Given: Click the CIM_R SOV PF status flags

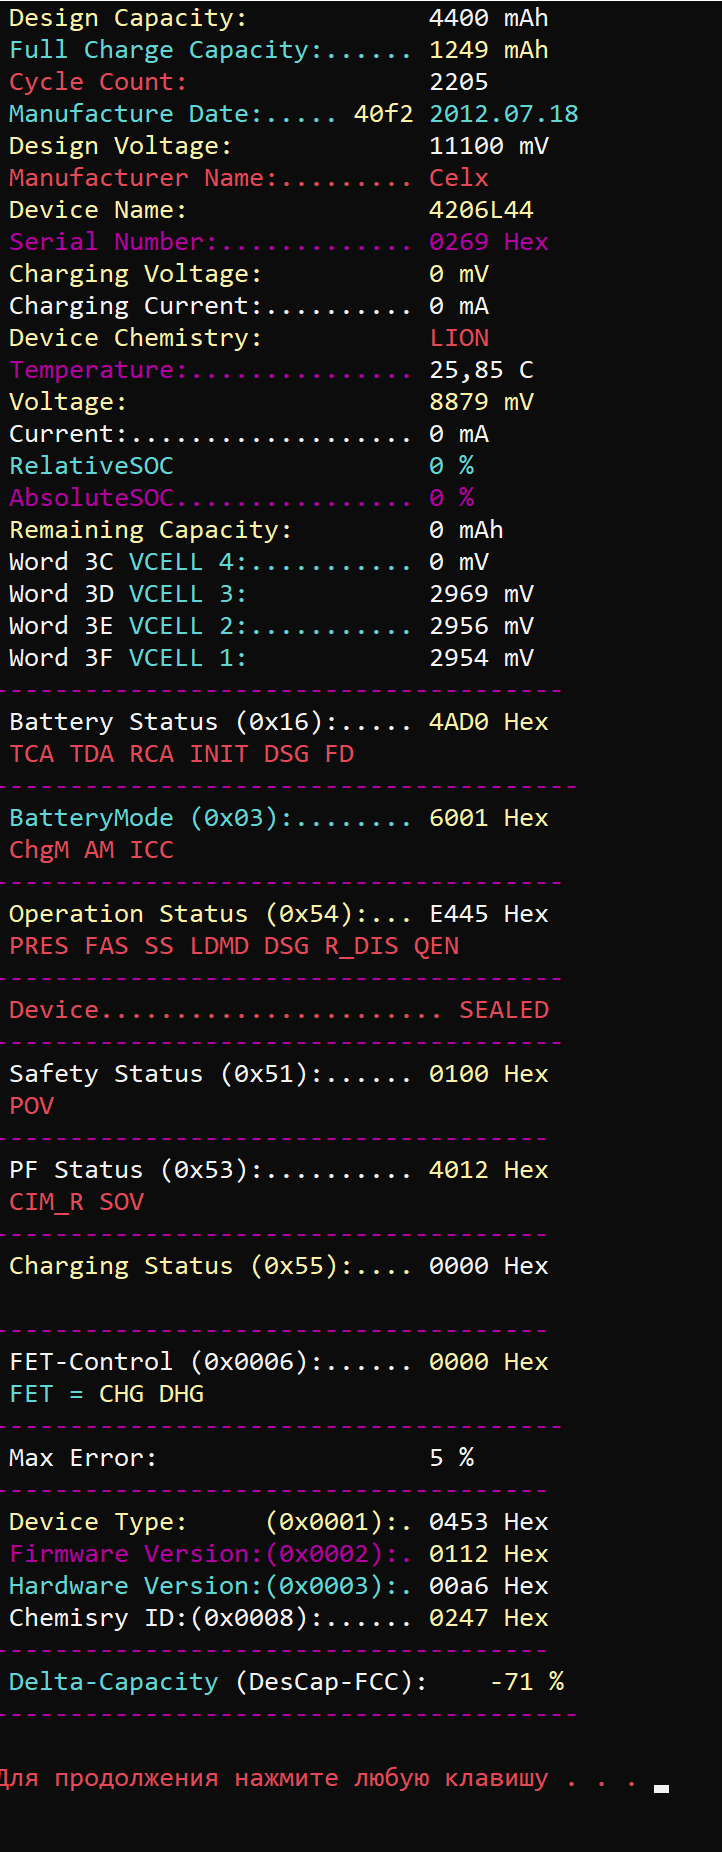Looking at the screenshot, I should (x=76, y=1202).
